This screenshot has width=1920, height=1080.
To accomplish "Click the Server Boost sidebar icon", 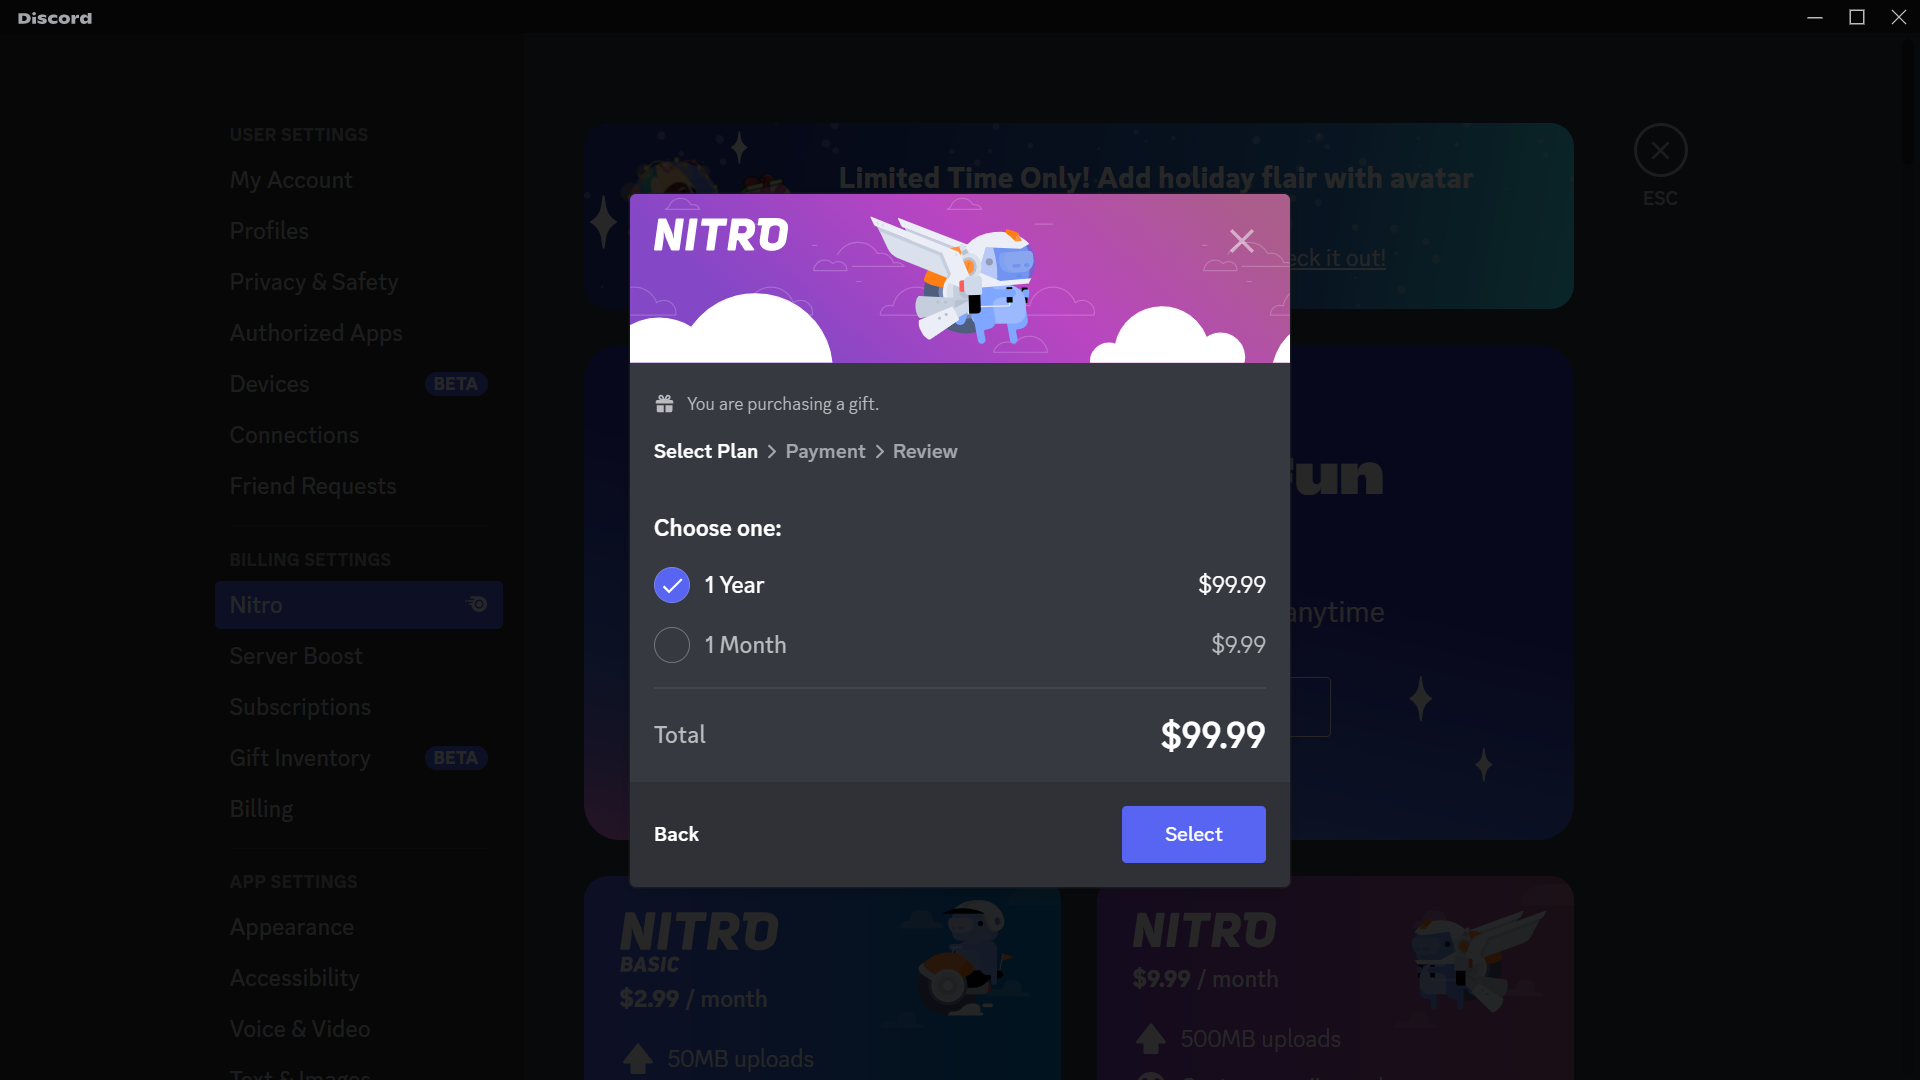I will (x=297, y=655).
